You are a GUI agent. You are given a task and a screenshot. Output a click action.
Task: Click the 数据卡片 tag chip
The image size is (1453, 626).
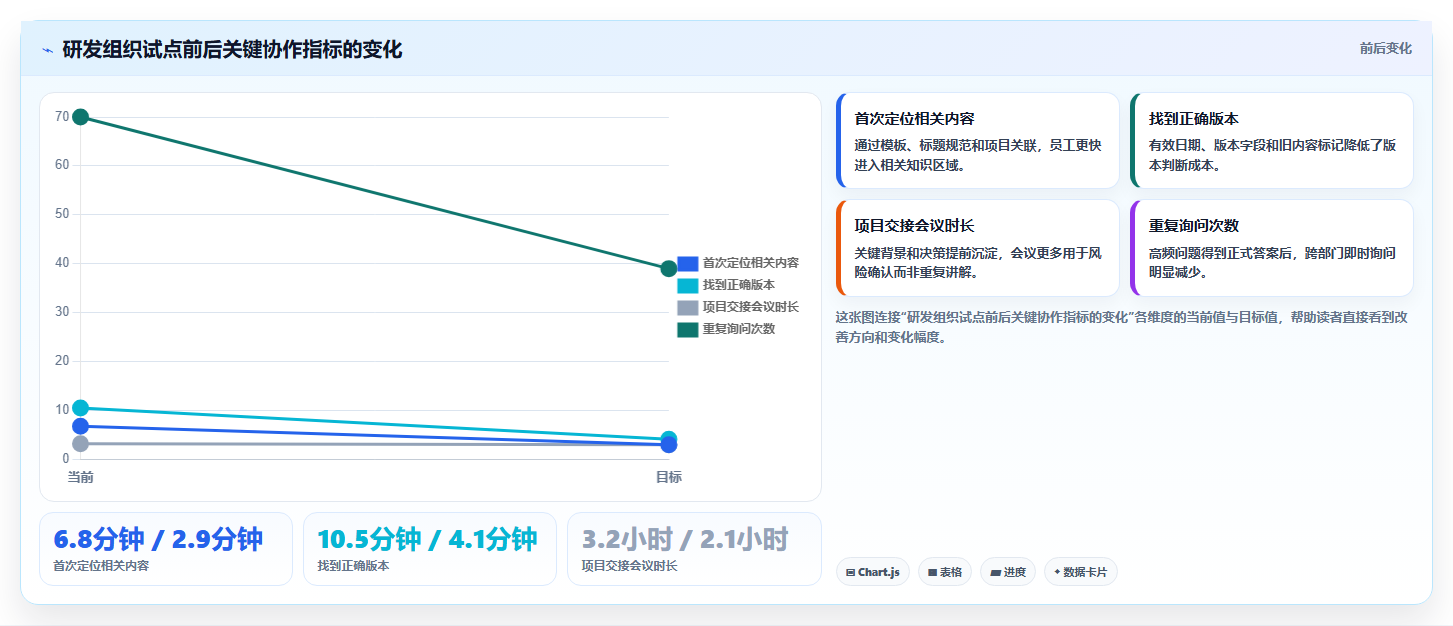click(1081, 572)
